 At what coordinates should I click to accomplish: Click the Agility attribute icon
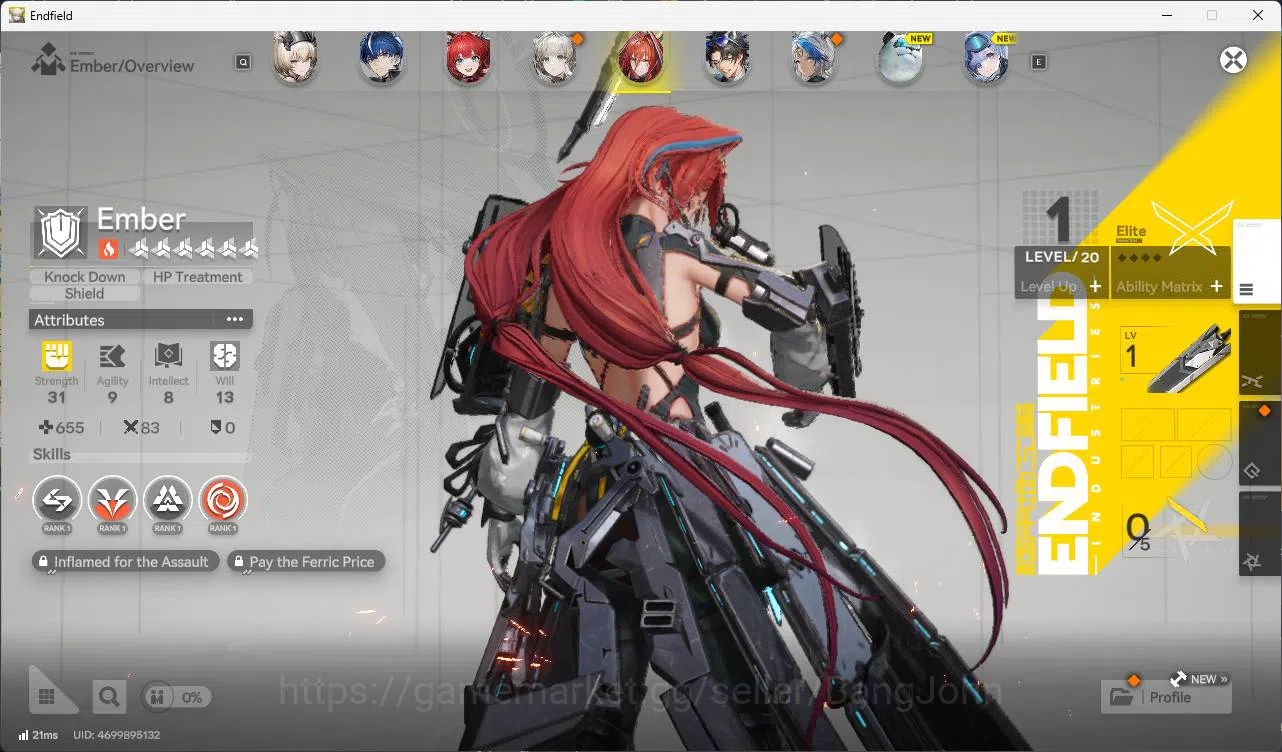[x=112, y=356]
